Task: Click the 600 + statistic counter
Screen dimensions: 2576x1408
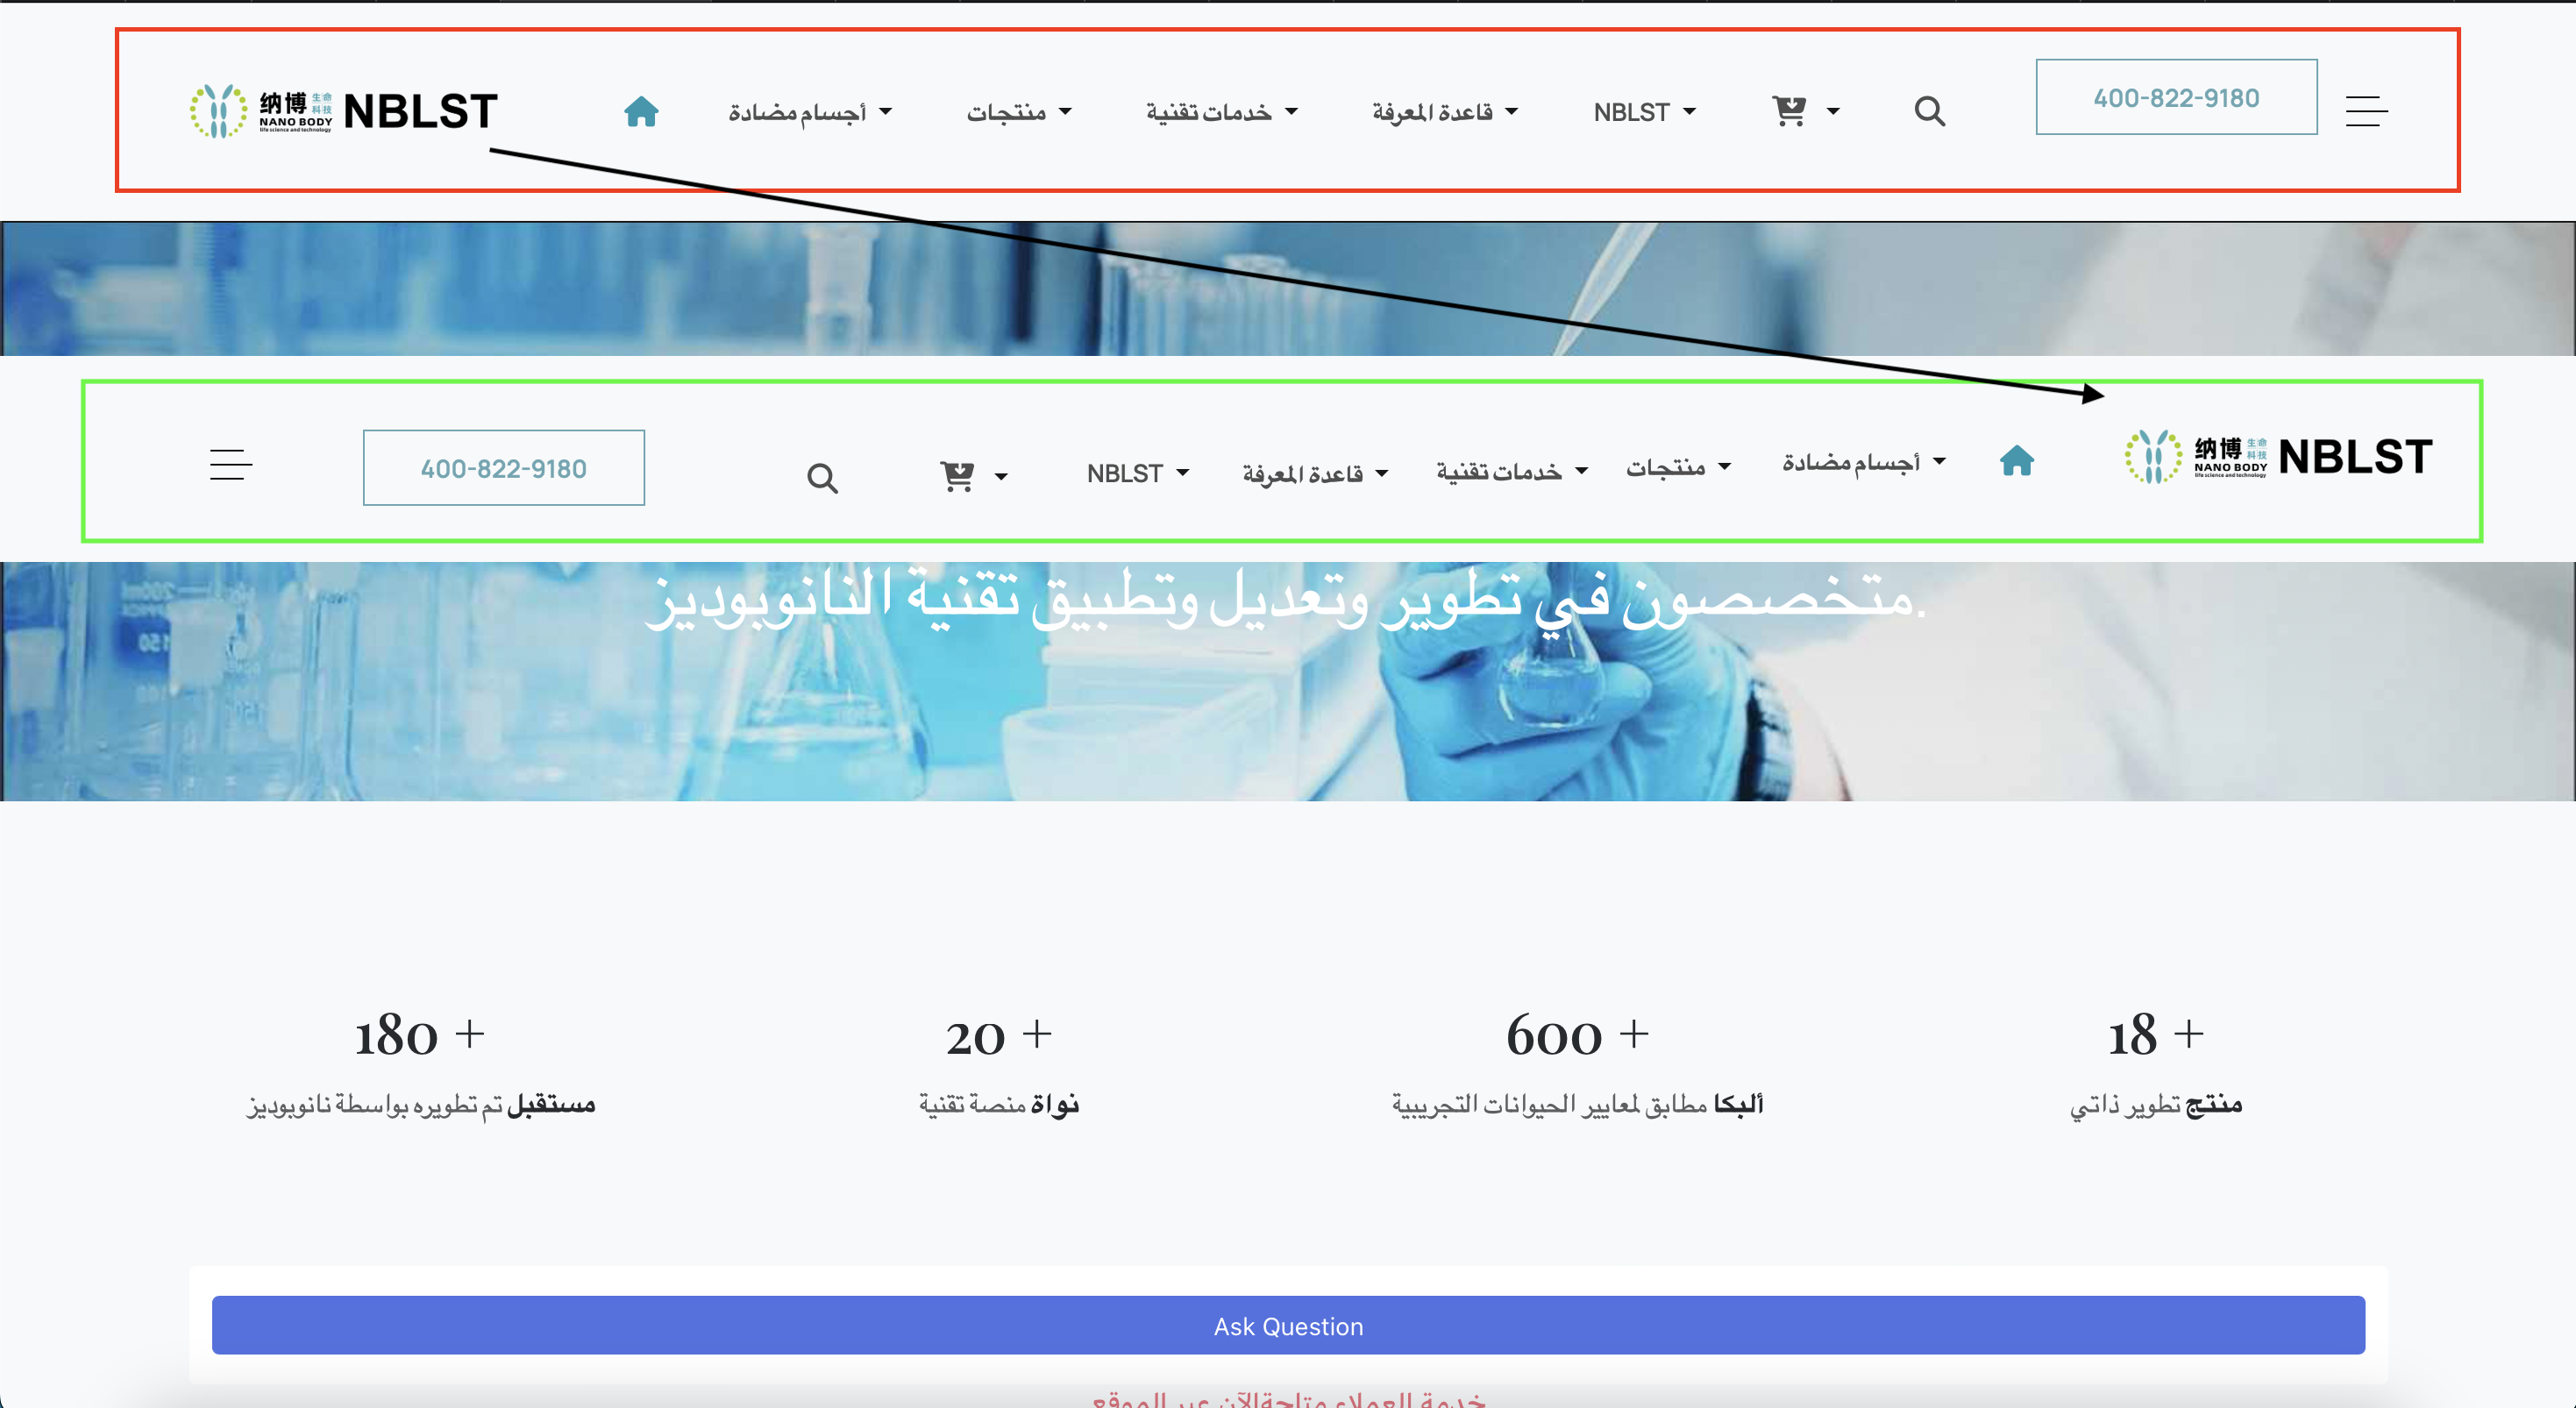Action: point(1576,1034)
